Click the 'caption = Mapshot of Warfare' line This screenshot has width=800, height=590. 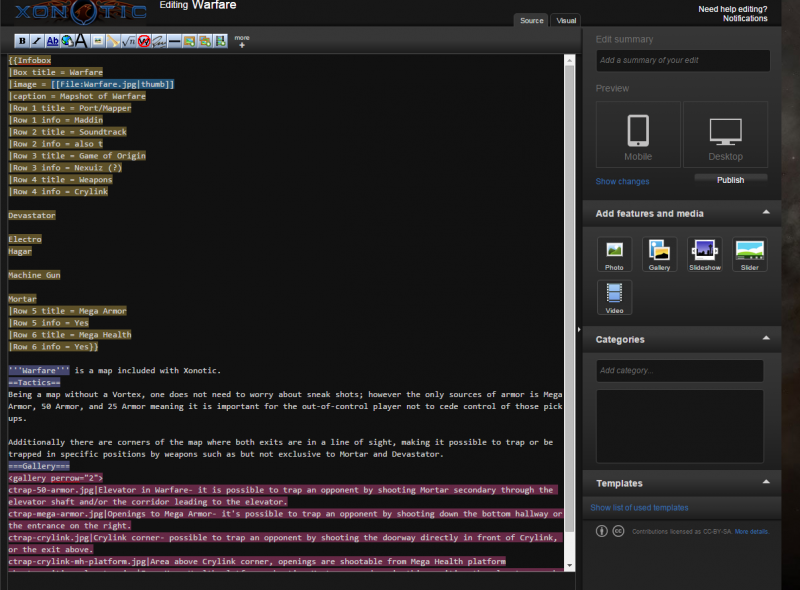(x=77, y=96)
